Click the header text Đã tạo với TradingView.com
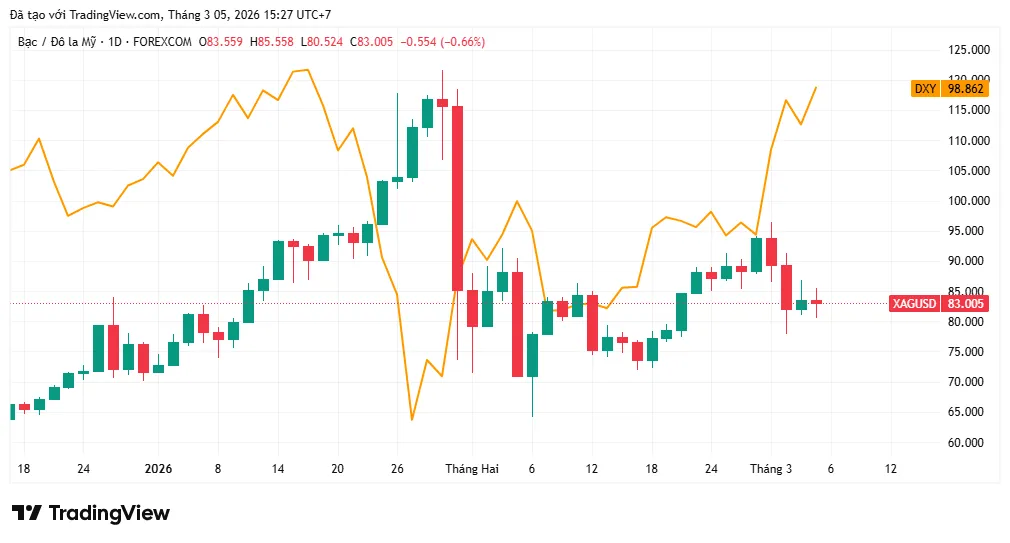Screen dimensions: 1010x543 84,14
